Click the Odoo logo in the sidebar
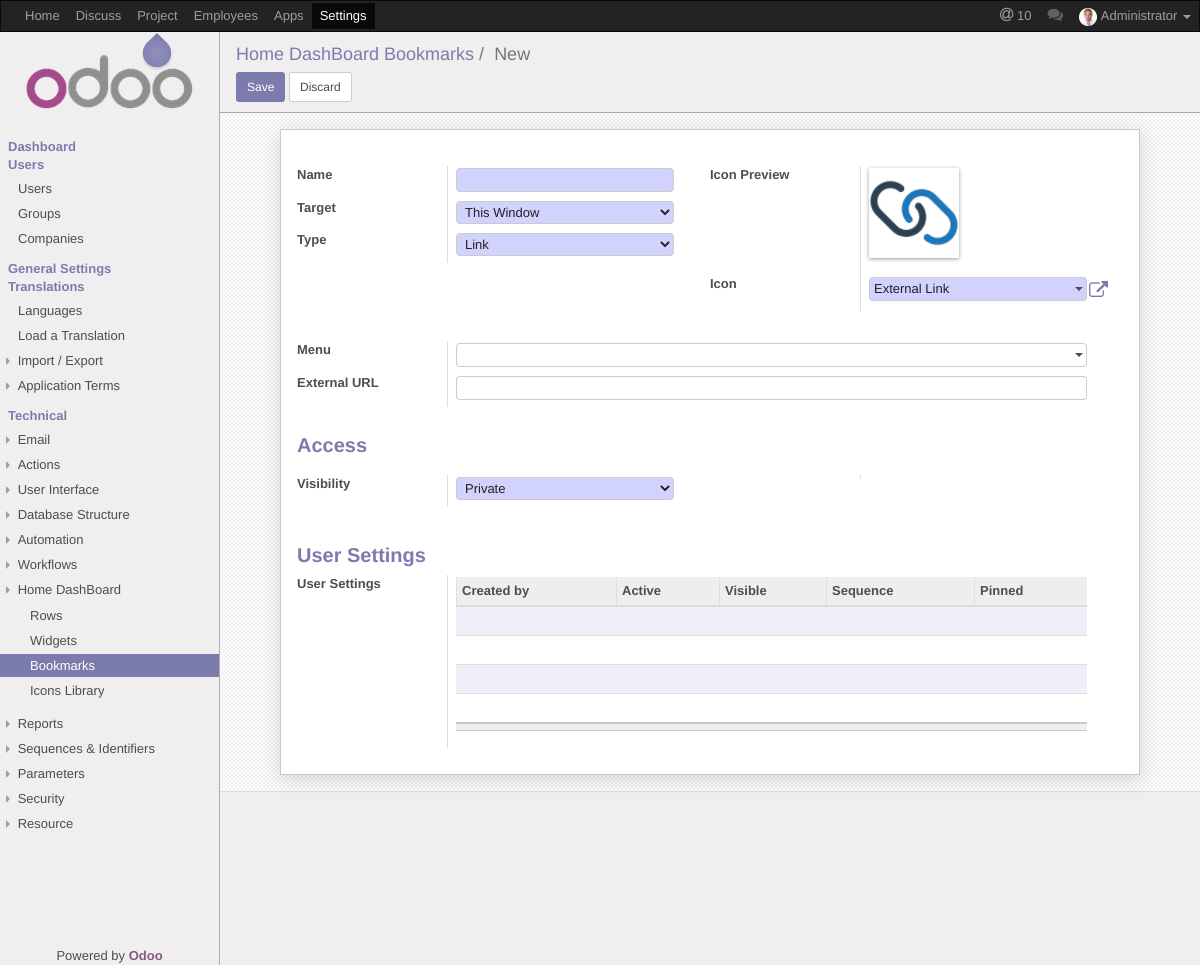 tap(109, 72)
